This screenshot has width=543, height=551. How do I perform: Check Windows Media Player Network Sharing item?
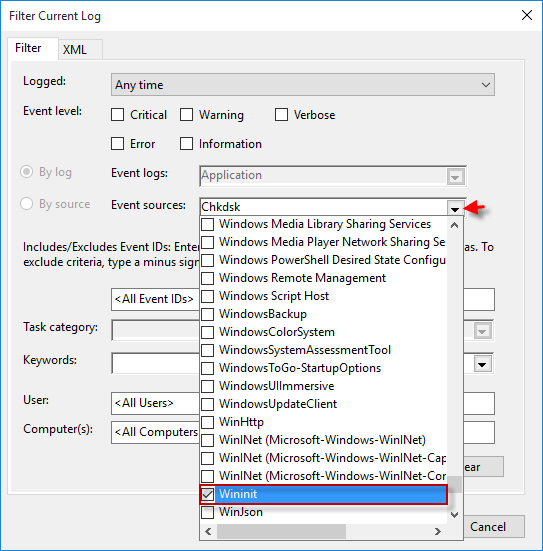click(x=208, y=242)
